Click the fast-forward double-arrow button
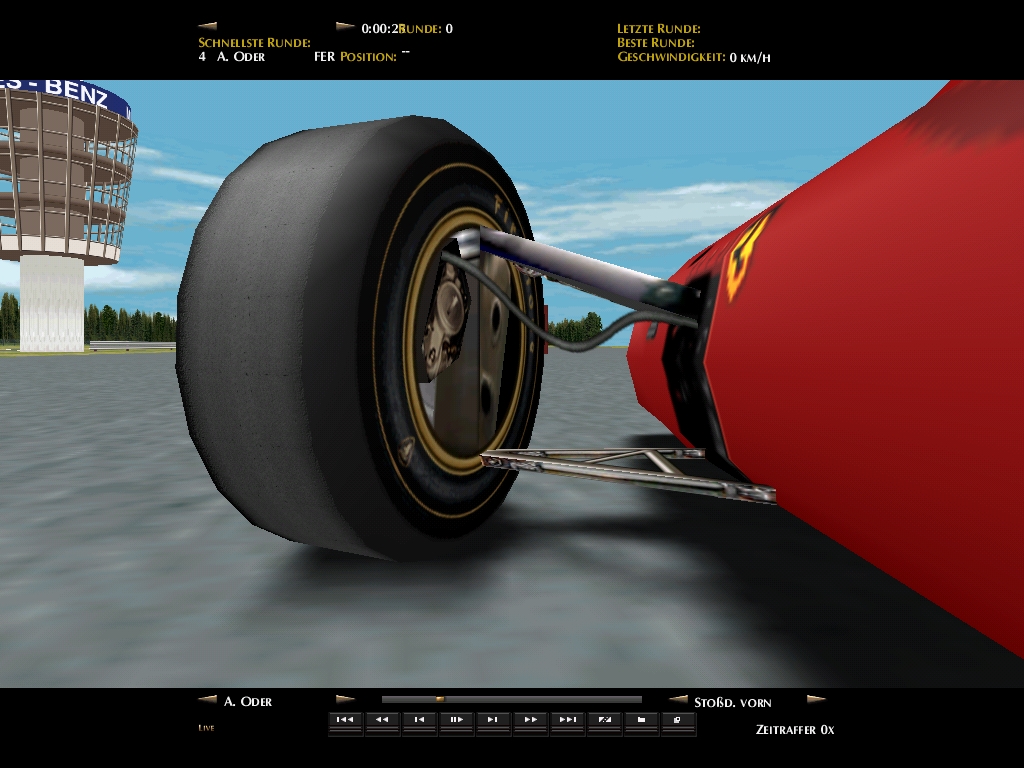Image resolution: width=1024 pixels, height=768 pixels. (x=530, y=720)
